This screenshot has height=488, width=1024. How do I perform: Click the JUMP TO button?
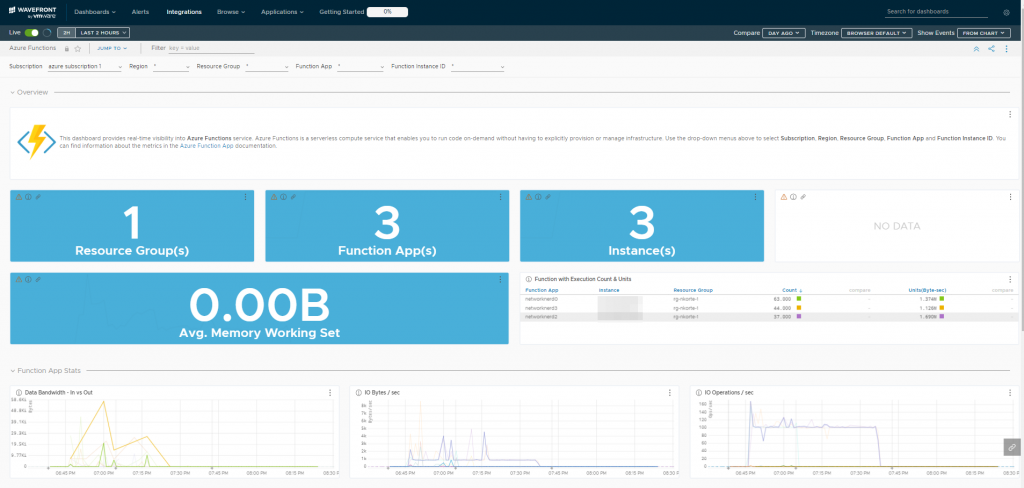(112, 48)
